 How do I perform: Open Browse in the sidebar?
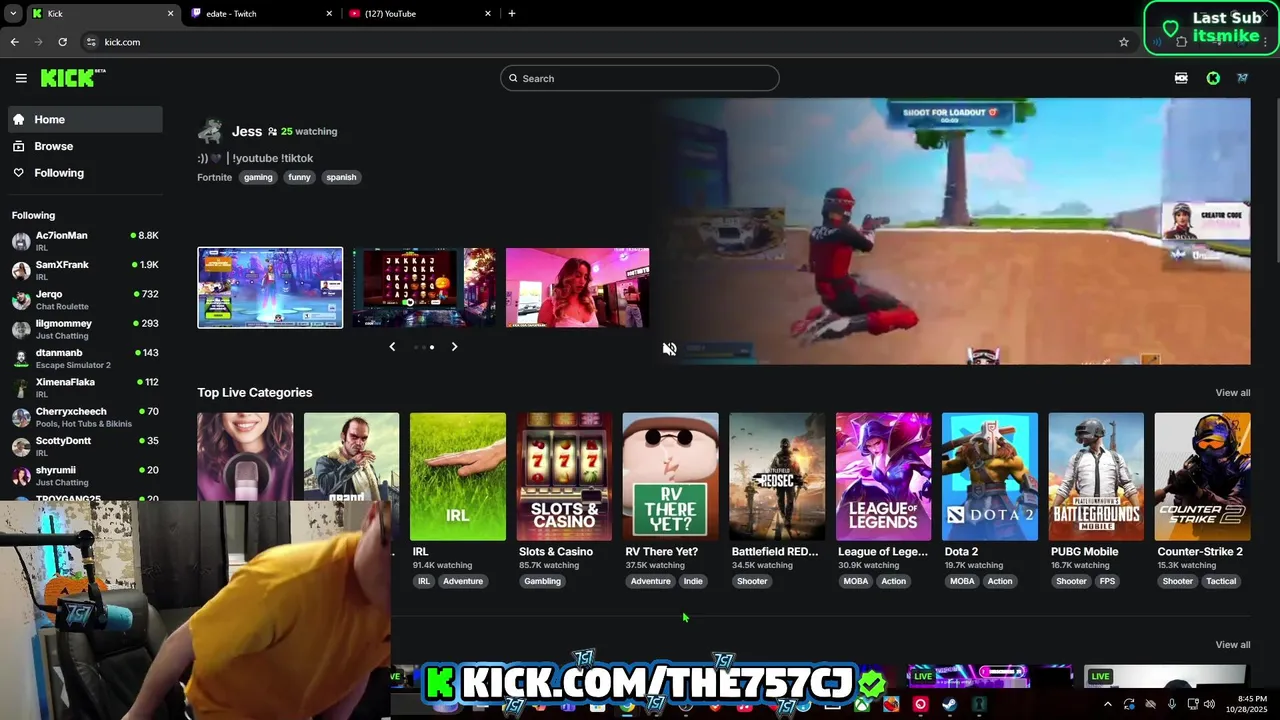pos(85,146)
